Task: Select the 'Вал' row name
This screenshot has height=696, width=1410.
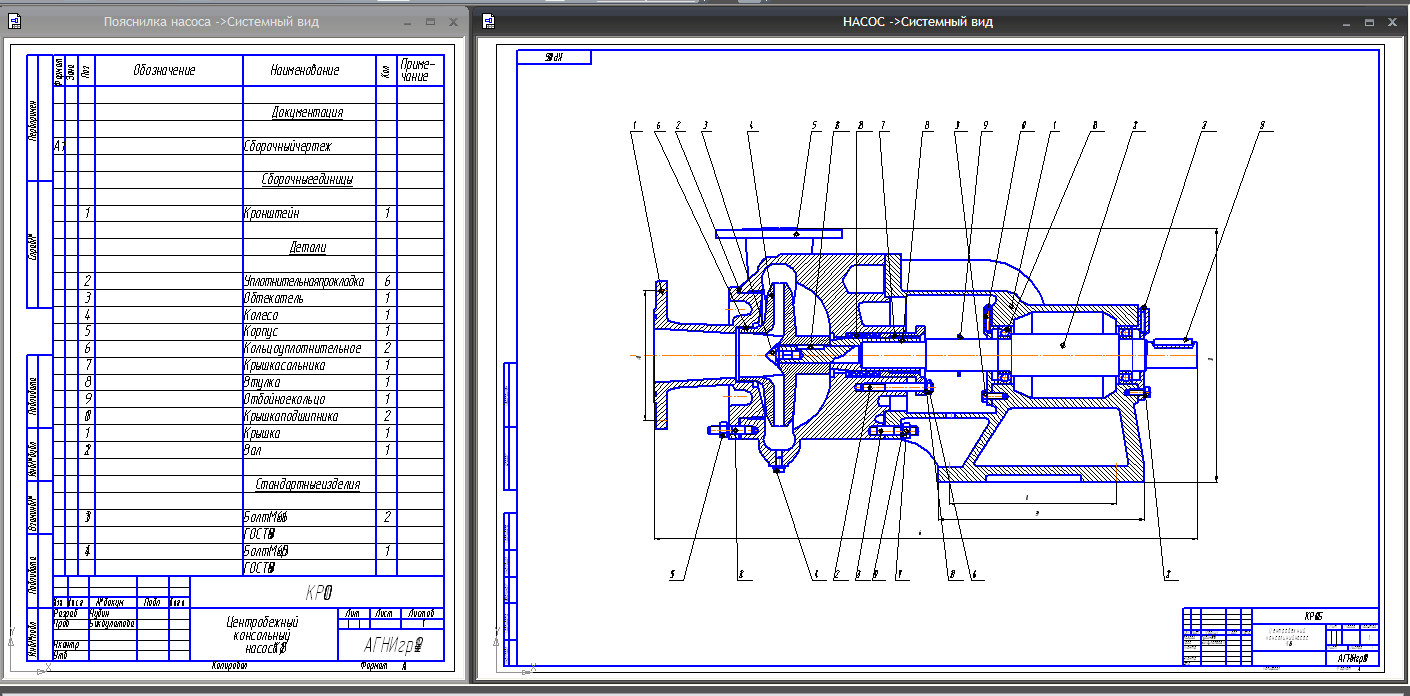Action: [253, 450]
